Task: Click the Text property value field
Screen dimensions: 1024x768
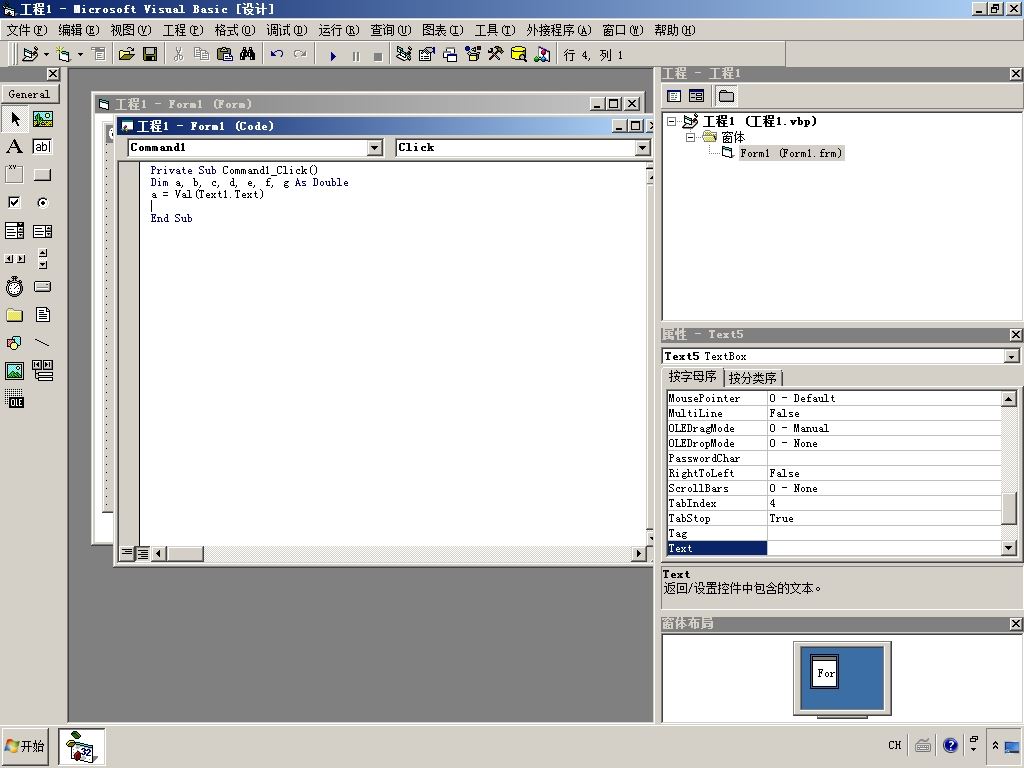Action: [x=884, y=549]
